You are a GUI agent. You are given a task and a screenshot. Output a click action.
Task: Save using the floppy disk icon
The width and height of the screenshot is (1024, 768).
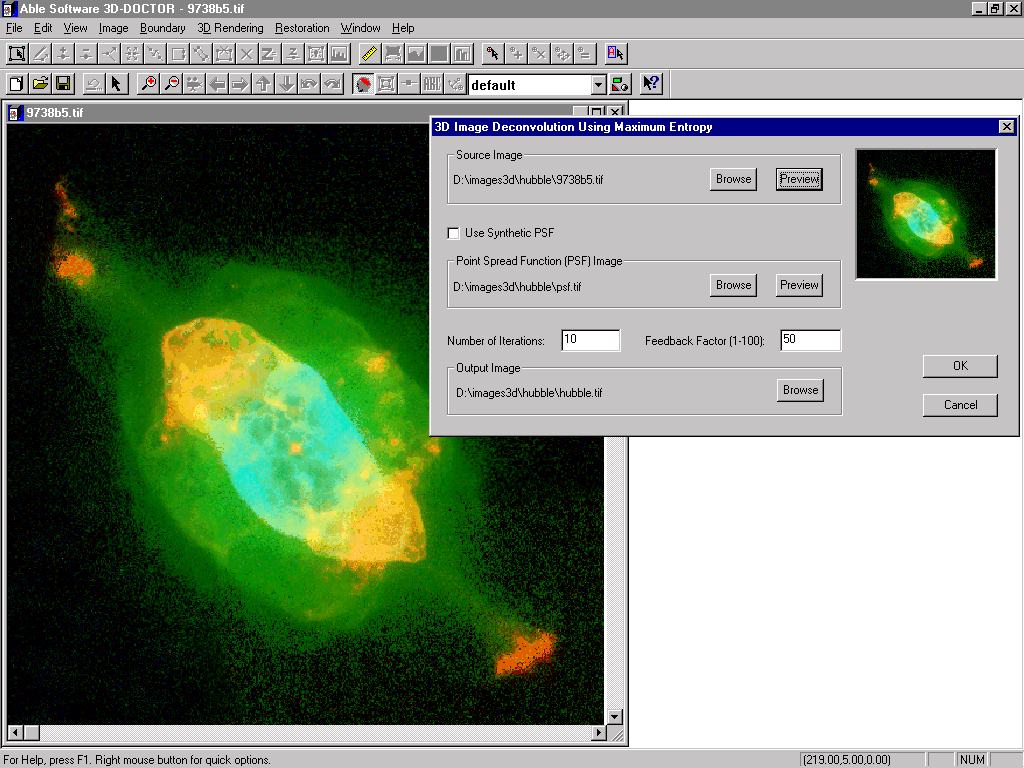tap(63, 84)
